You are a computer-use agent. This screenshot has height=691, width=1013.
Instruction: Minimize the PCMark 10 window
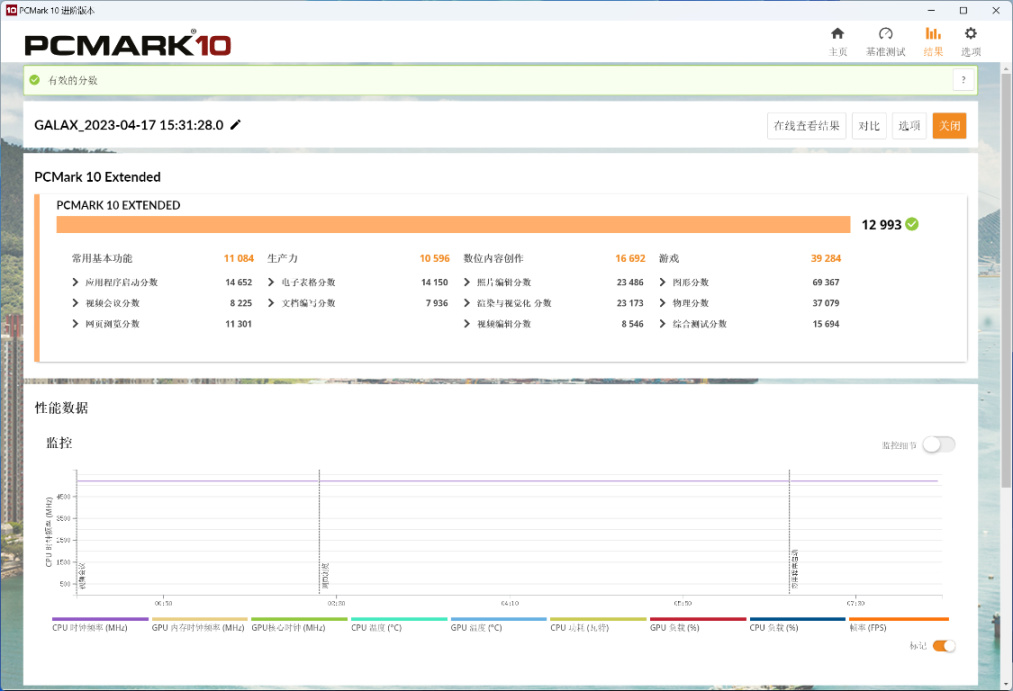tap(931, 10)
